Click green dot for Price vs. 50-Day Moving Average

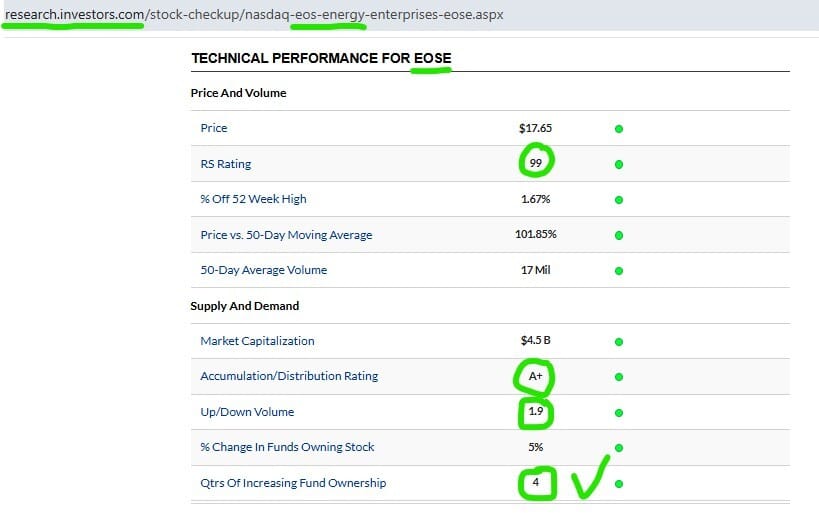pos(619,236)
